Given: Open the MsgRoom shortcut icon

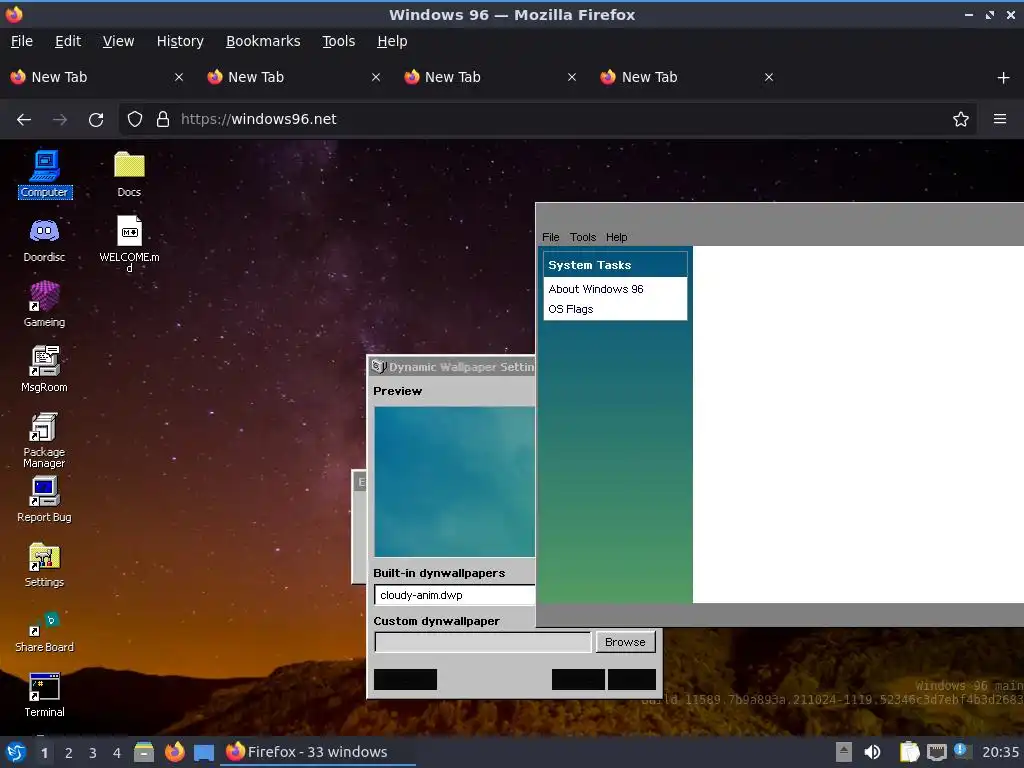Looking at the screenshot, I should tap(44, 369).
